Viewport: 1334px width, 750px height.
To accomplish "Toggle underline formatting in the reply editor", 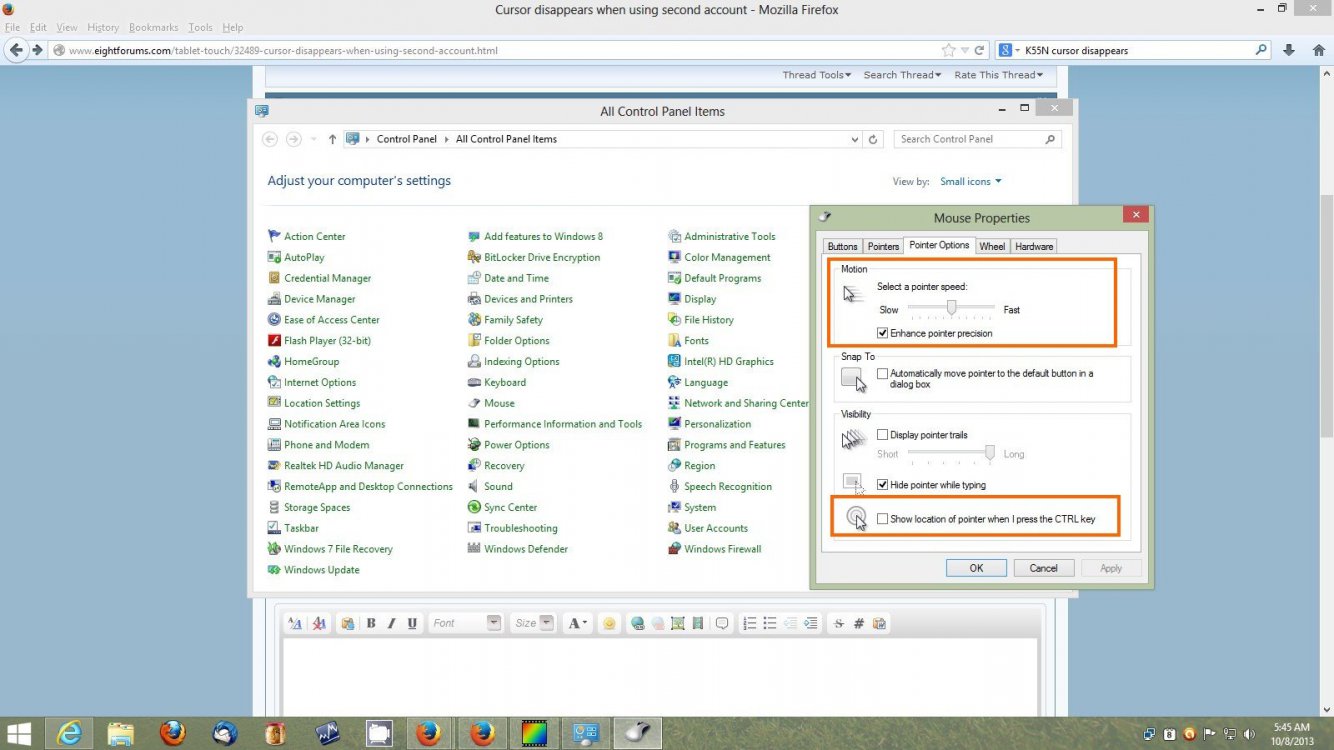I will [412, 623].
